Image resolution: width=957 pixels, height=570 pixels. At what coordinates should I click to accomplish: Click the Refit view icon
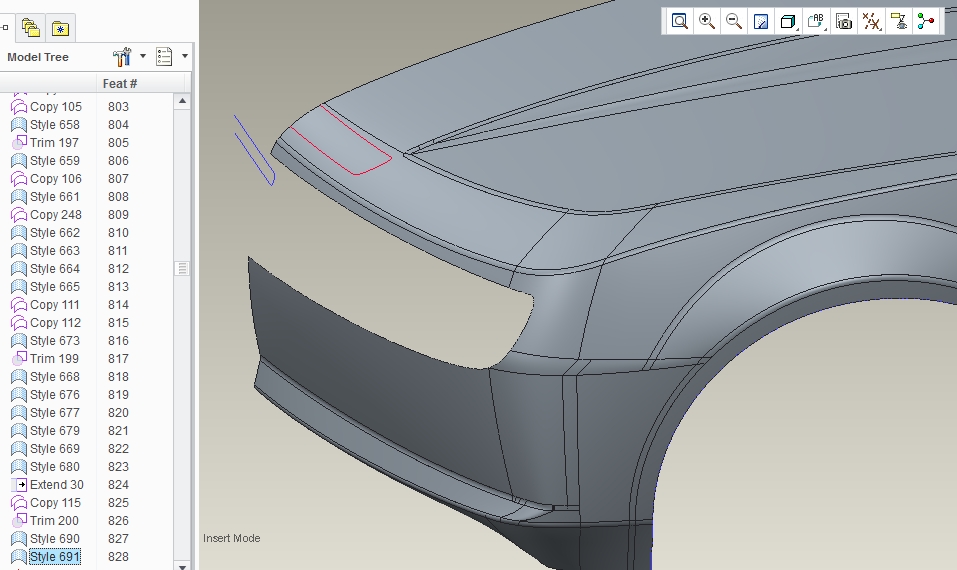tap(679, 21)
